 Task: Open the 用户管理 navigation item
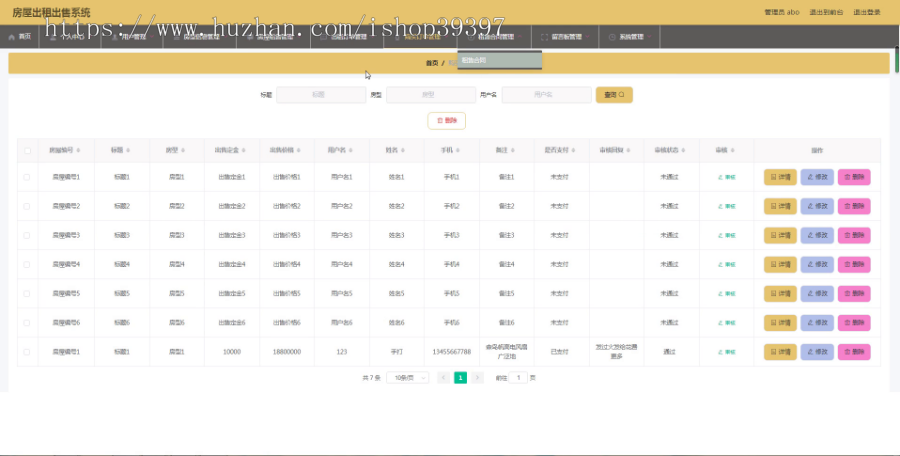click(x=132, y=37)
